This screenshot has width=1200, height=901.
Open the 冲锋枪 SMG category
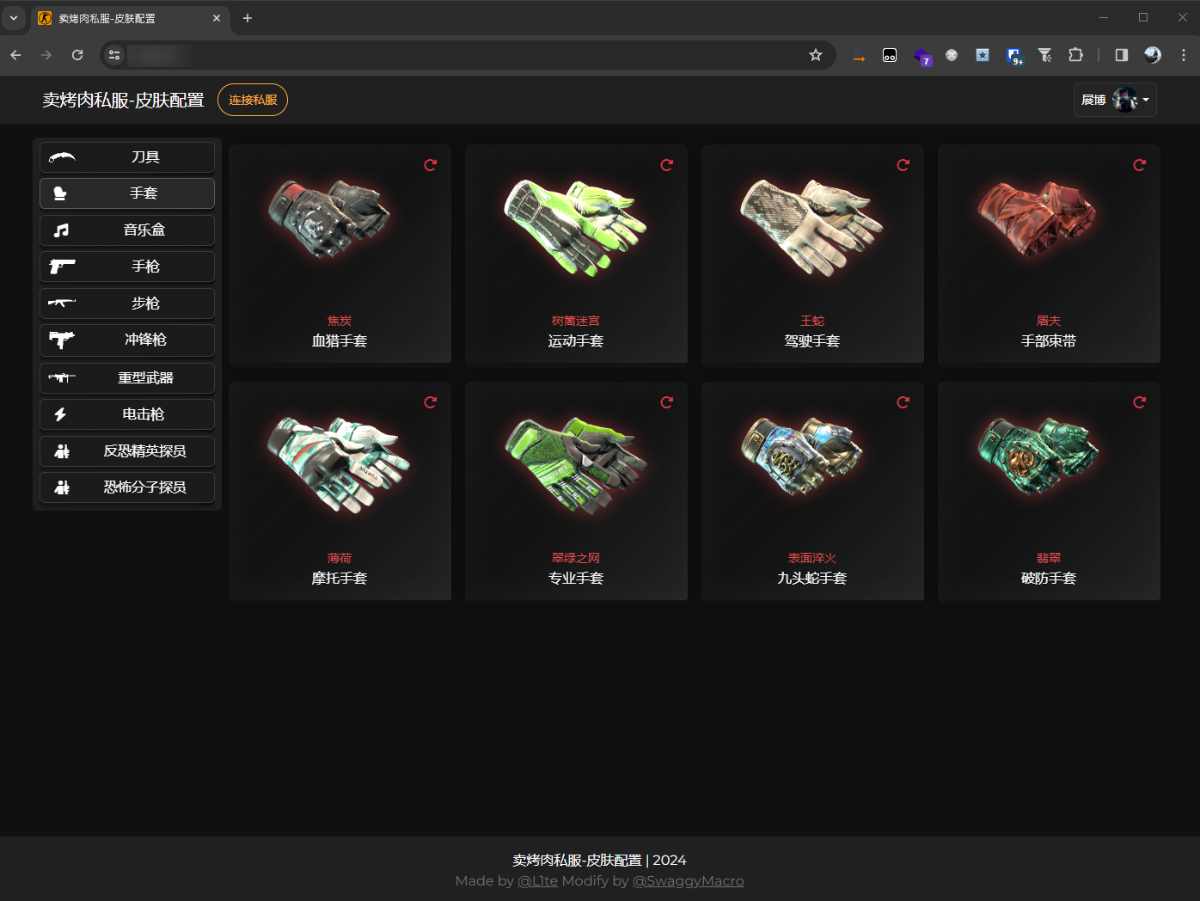127,340
